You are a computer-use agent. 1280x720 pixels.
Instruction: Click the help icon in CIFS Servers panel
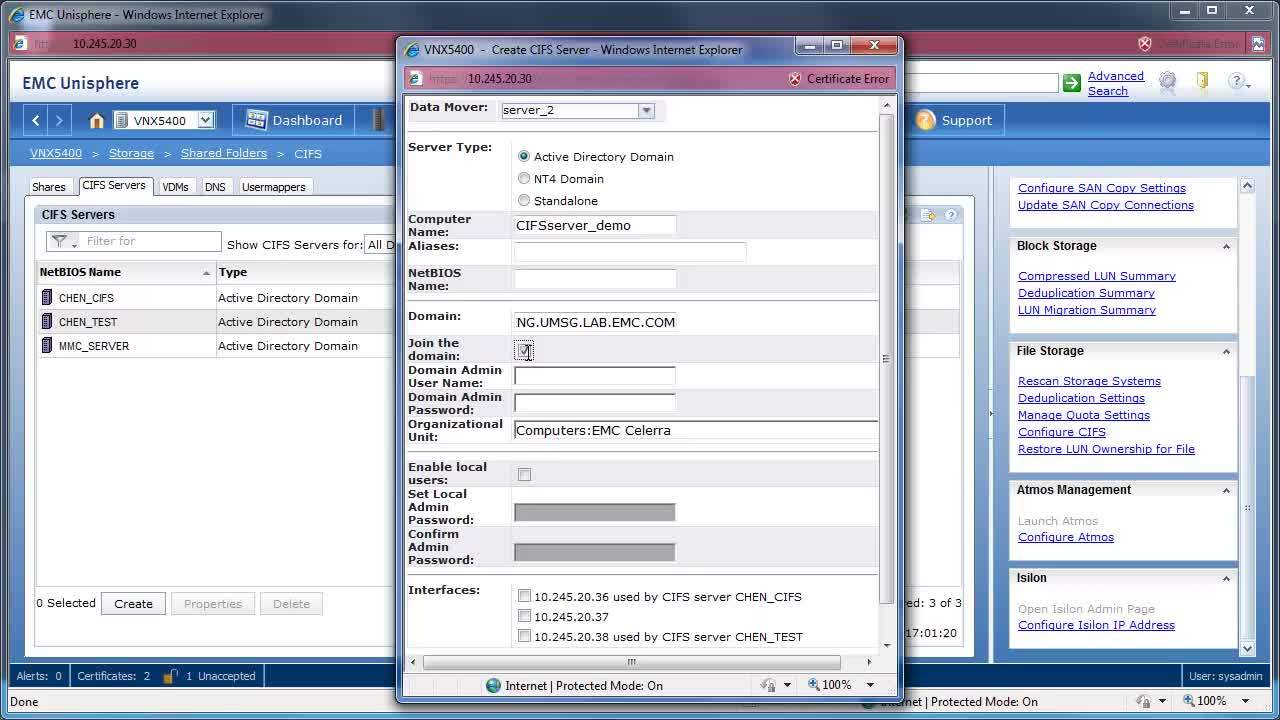pyautogui.click(x=951, y=215)
